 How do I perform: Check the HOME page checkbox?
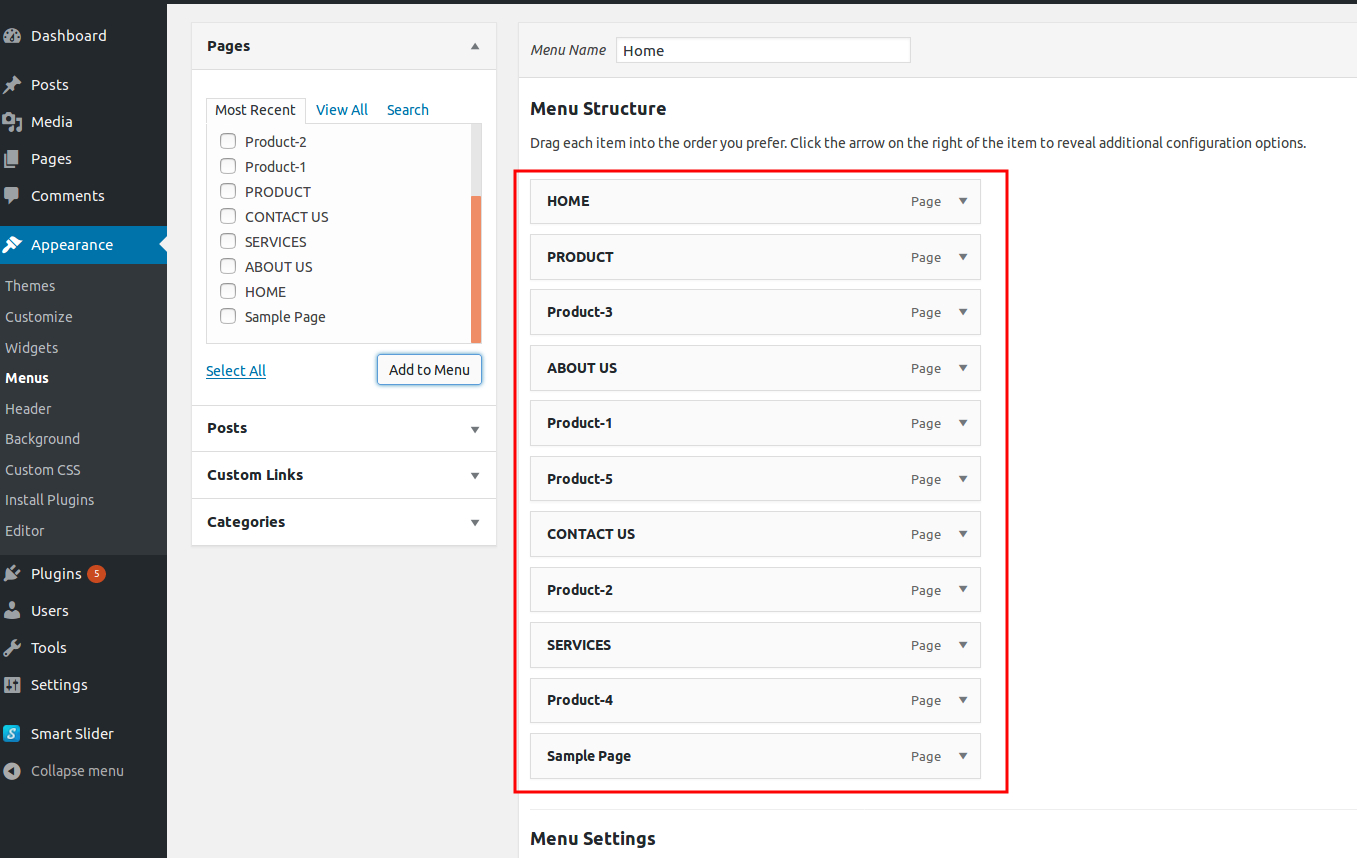tap(227, 291)
